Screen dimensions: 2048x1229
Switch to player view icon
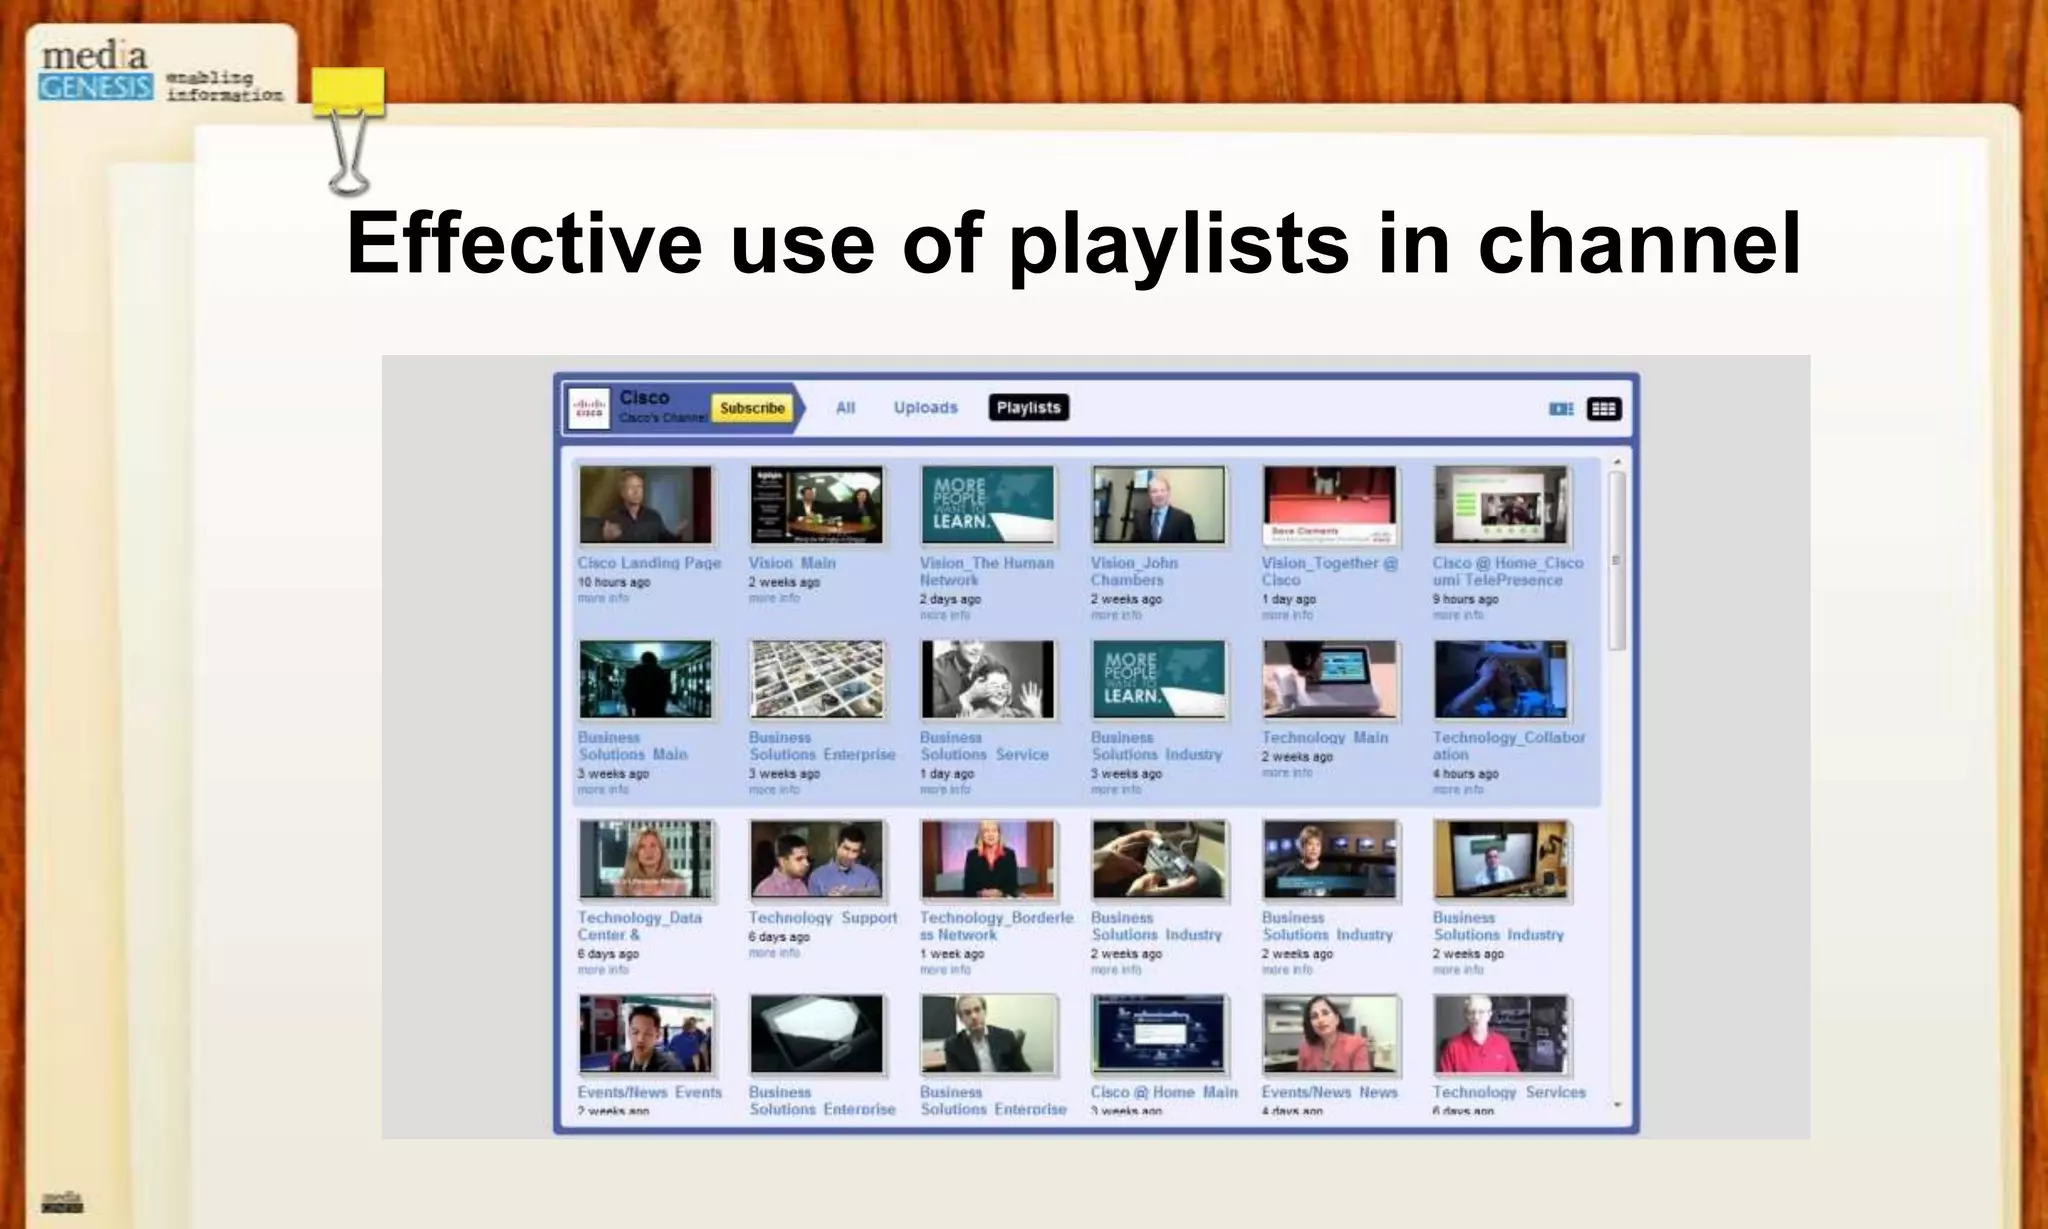(x=1560, y=409)
